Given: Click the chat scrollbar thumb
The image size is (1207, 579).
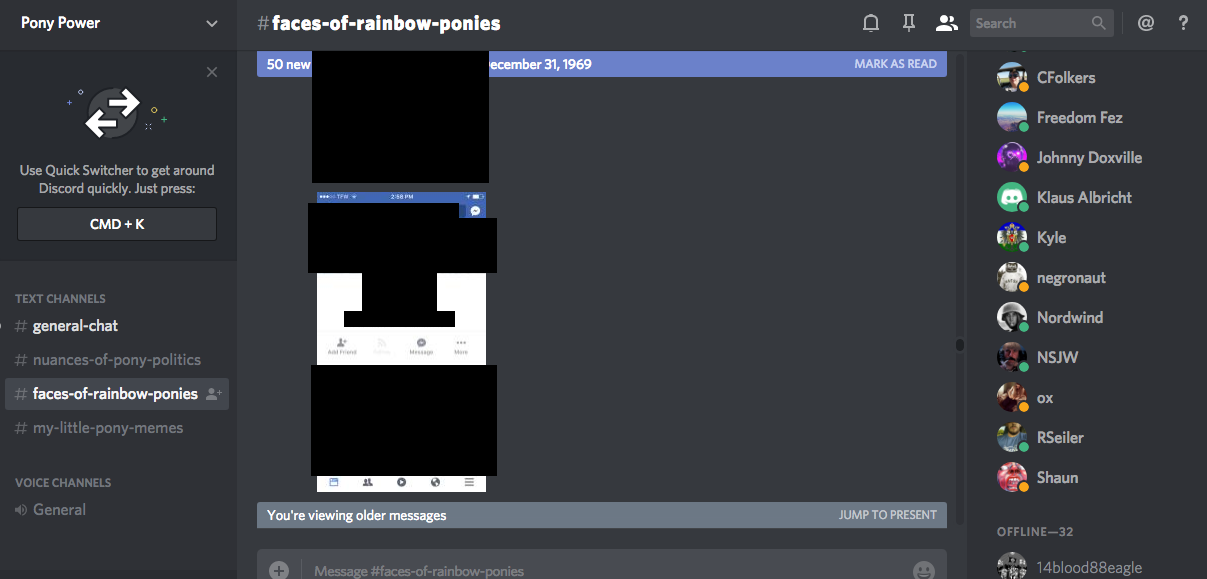Looking at the screenshot, I should coord(960,345).
